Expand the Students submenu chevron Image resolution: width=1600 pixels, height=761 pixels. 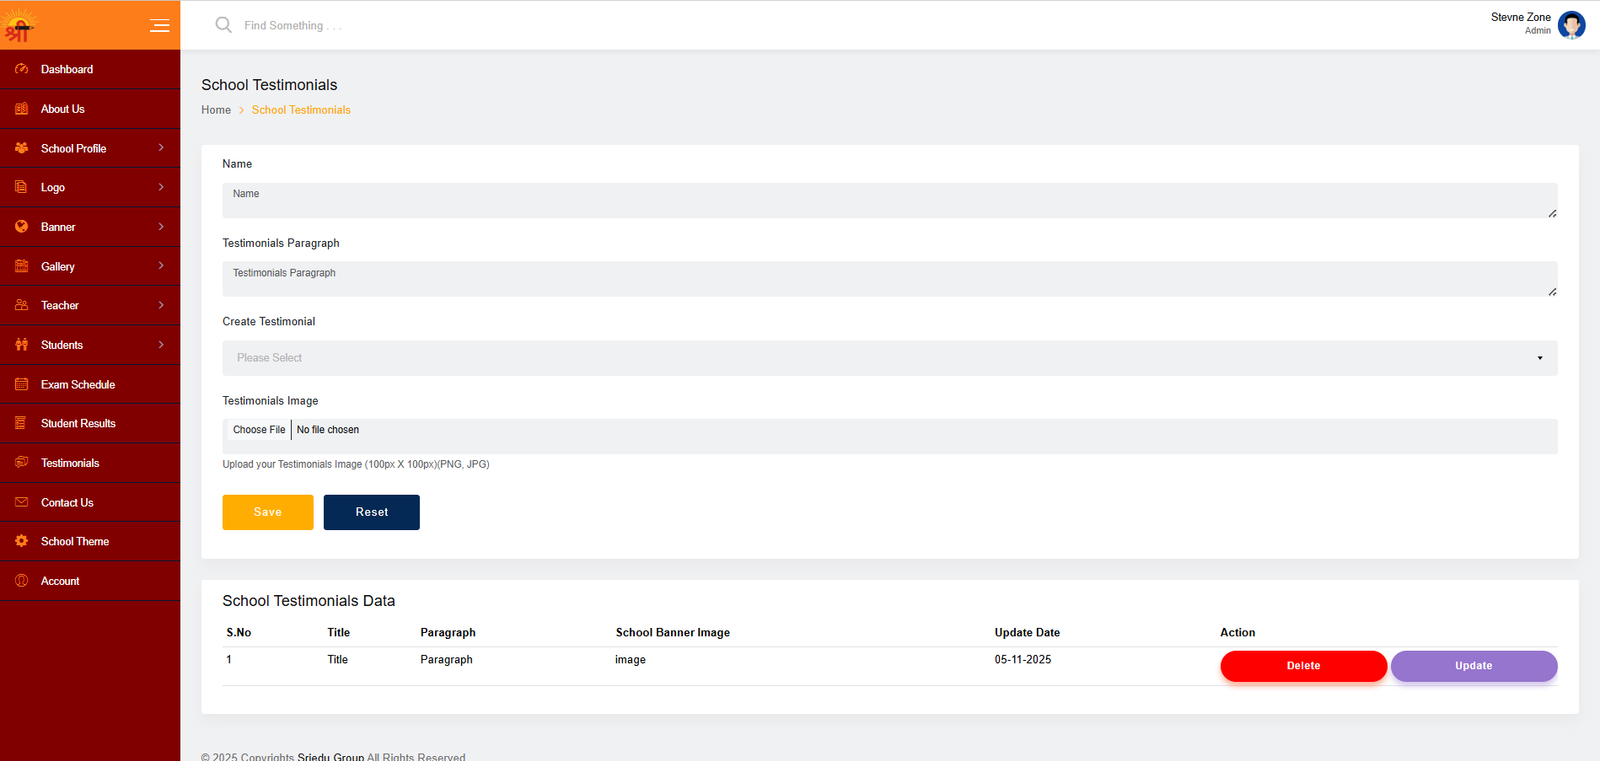(161, 345)
